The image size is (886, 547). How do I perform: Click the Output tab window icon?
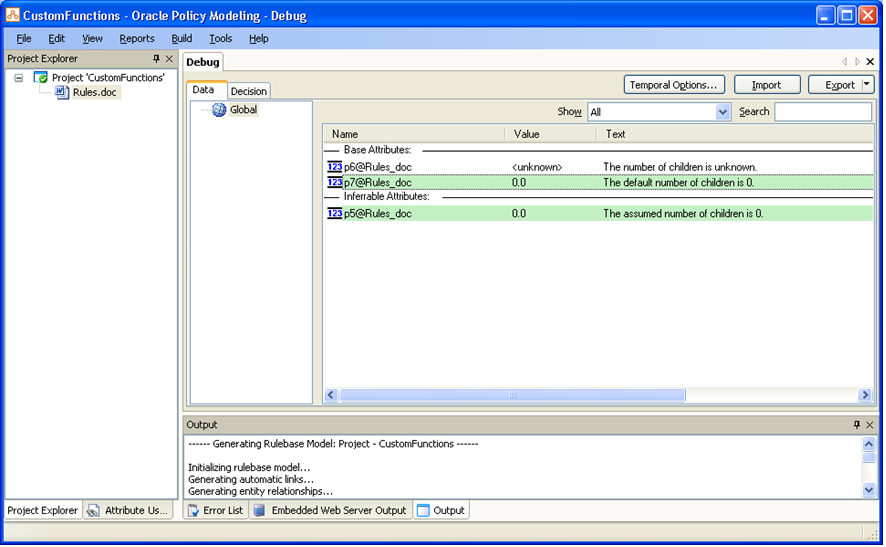(x=423, y=510)
